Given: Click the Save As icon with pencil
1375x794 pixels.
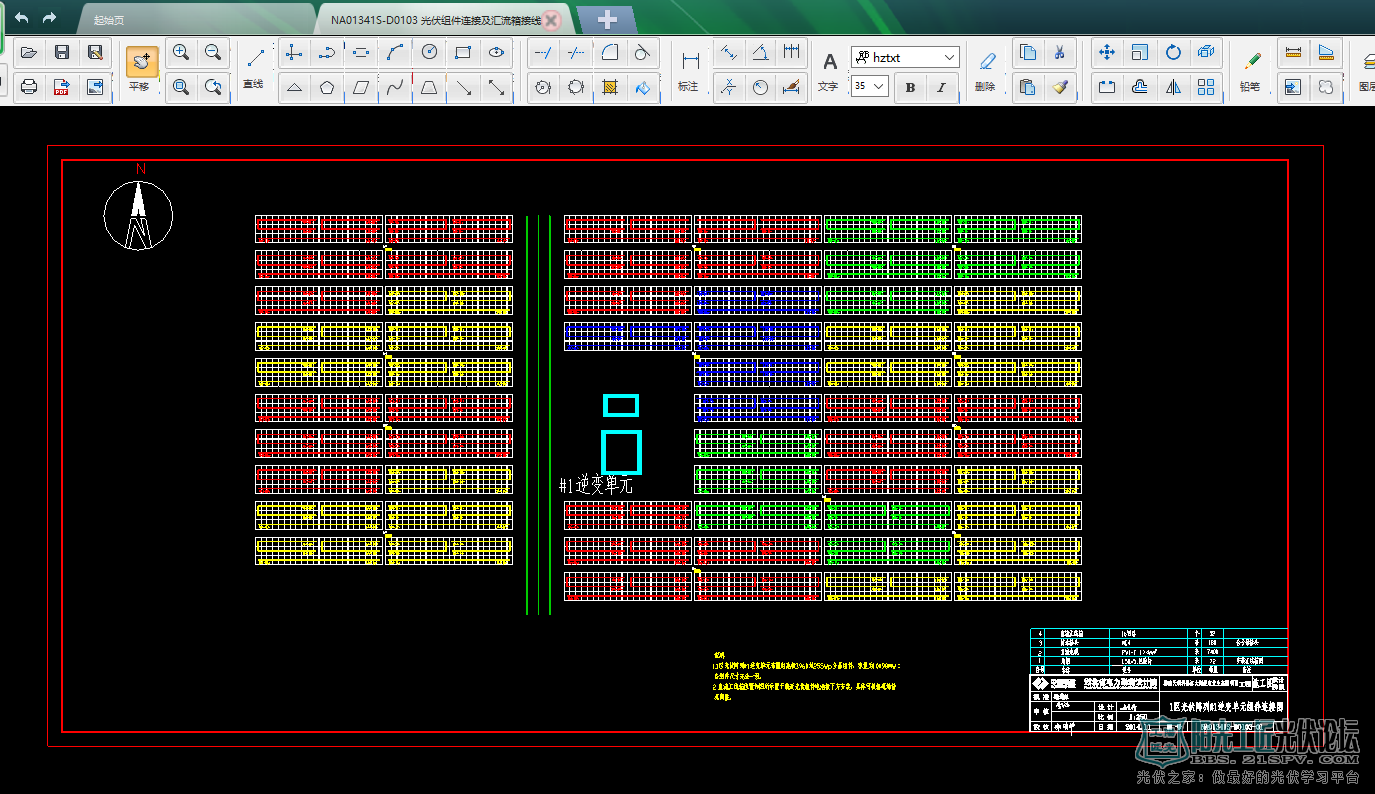Looking at the screenshot, I should 95,52.
